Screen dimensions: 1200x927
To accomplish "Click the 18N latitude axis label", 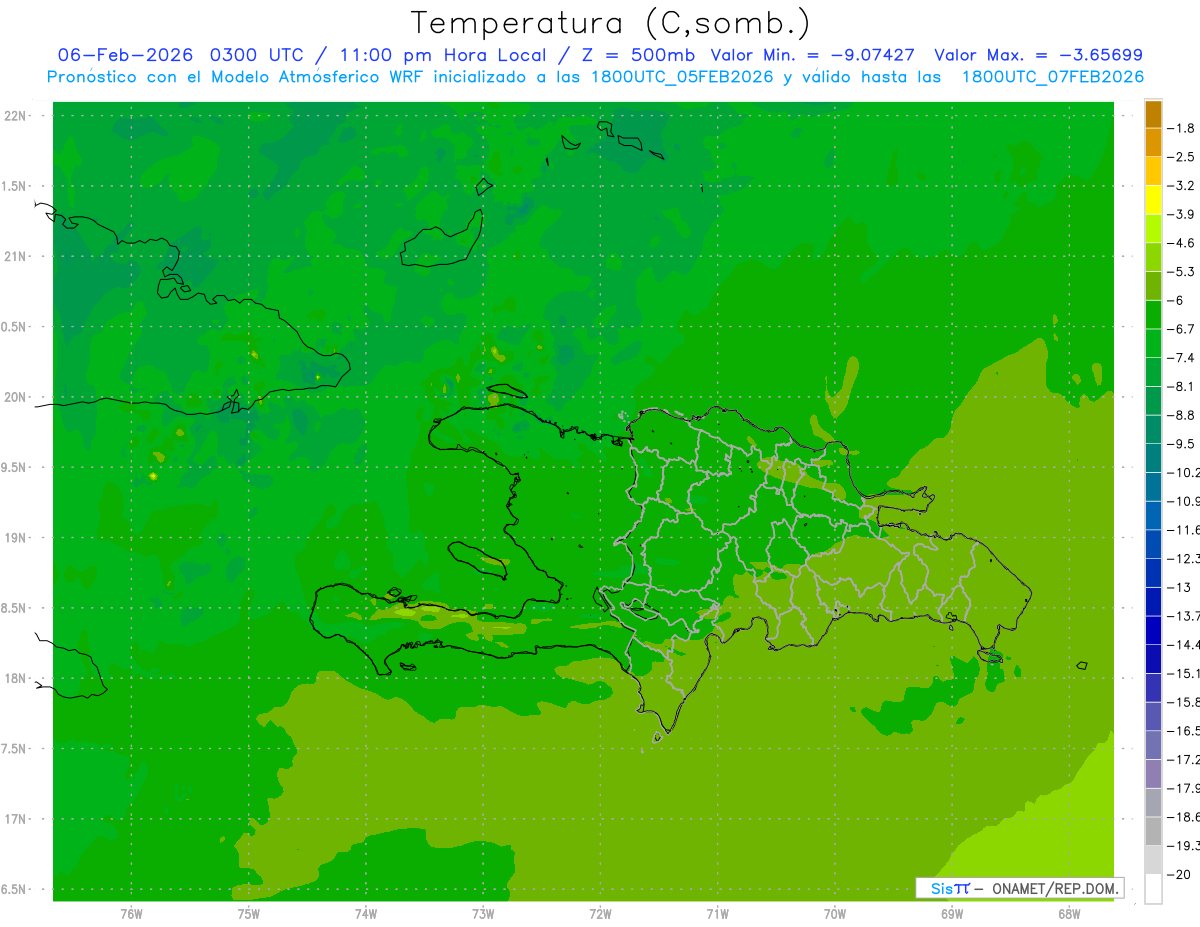I will [x=14, y=679].
